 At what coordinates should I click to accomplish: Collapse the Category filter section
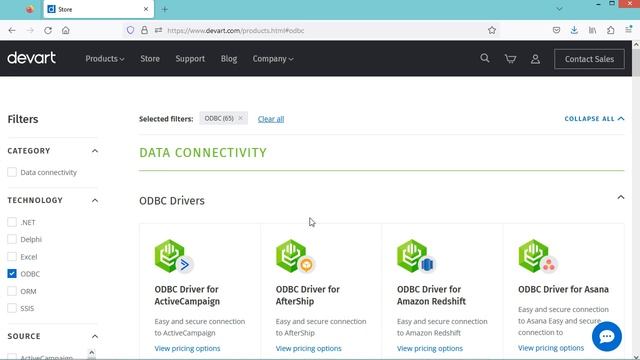point(95,151)
